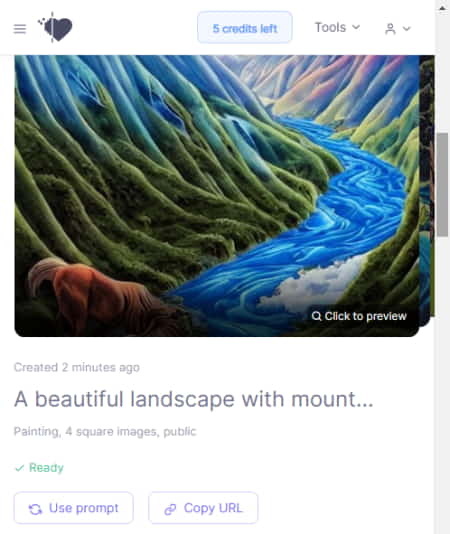
Task: Click the Copy URL button
Action: click(203, 508)
